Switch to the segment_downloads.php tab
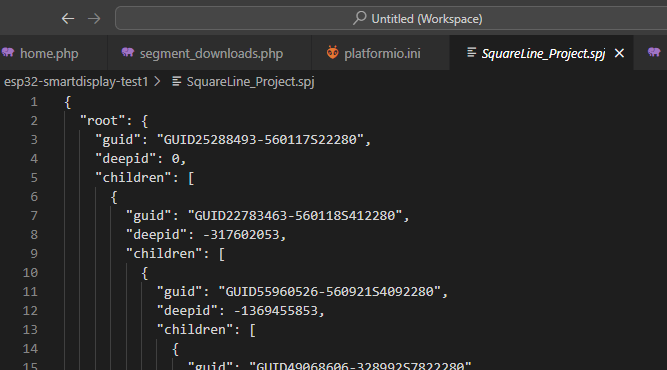The height and width of the screenshot is (370, 667). tap(210, 53)
